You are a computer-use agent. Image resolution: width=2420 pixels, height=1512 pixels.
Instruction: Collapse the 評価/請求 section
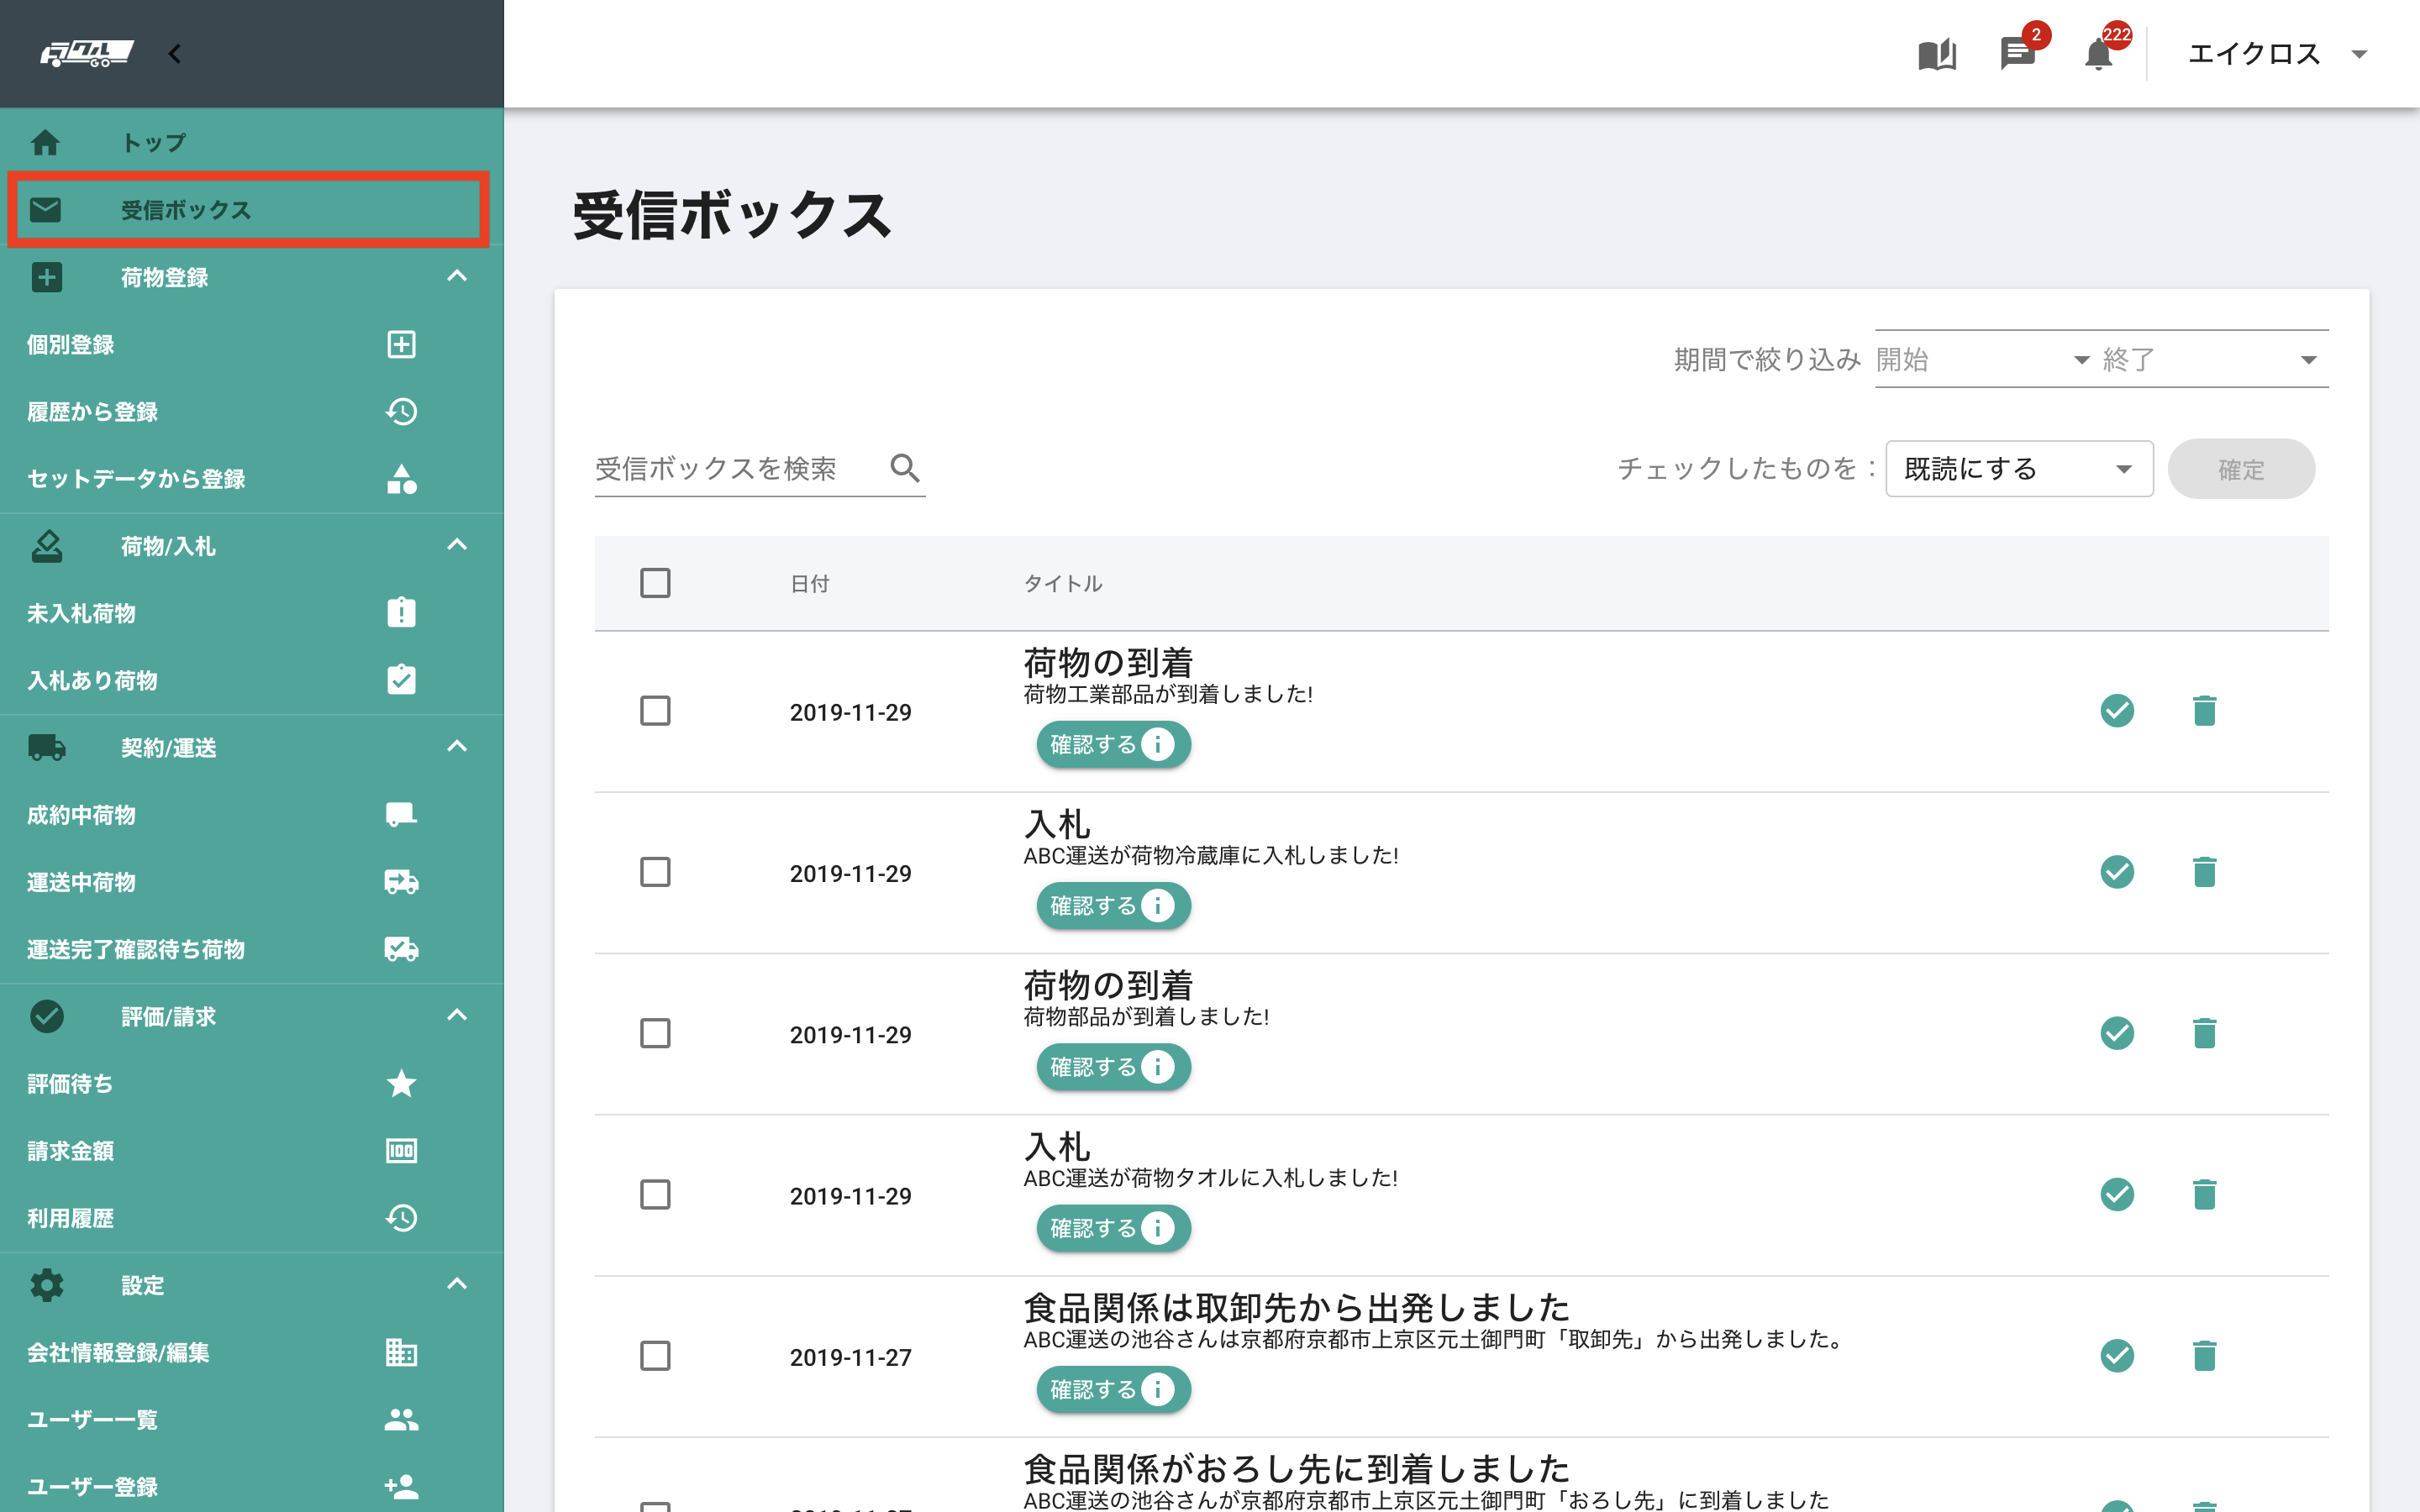coord(457,1016)
